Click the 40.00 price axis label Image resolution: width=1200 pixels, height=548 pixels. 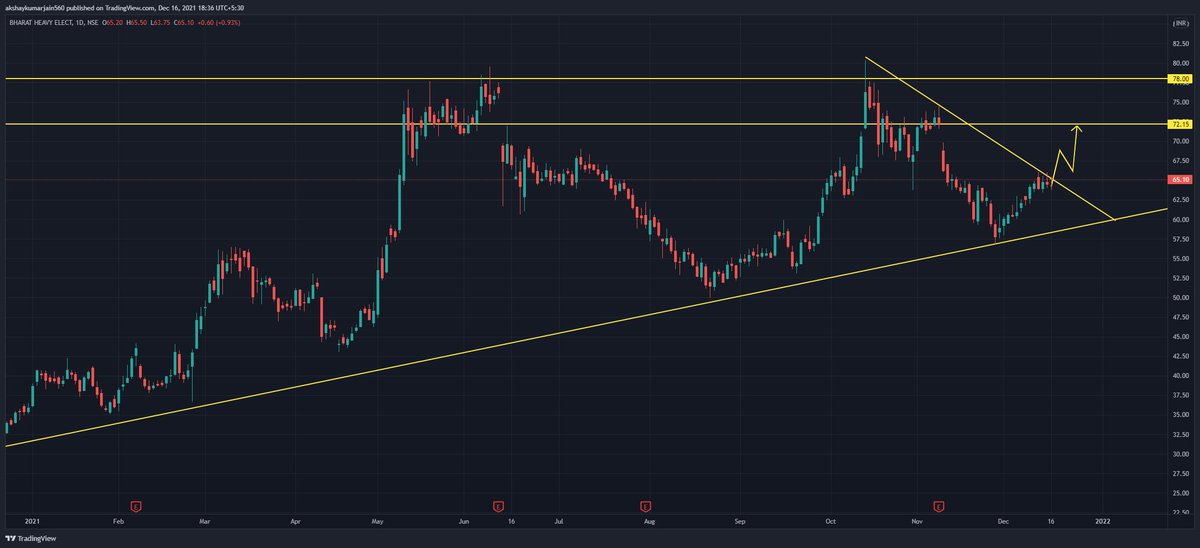[x=1180, y=375]
